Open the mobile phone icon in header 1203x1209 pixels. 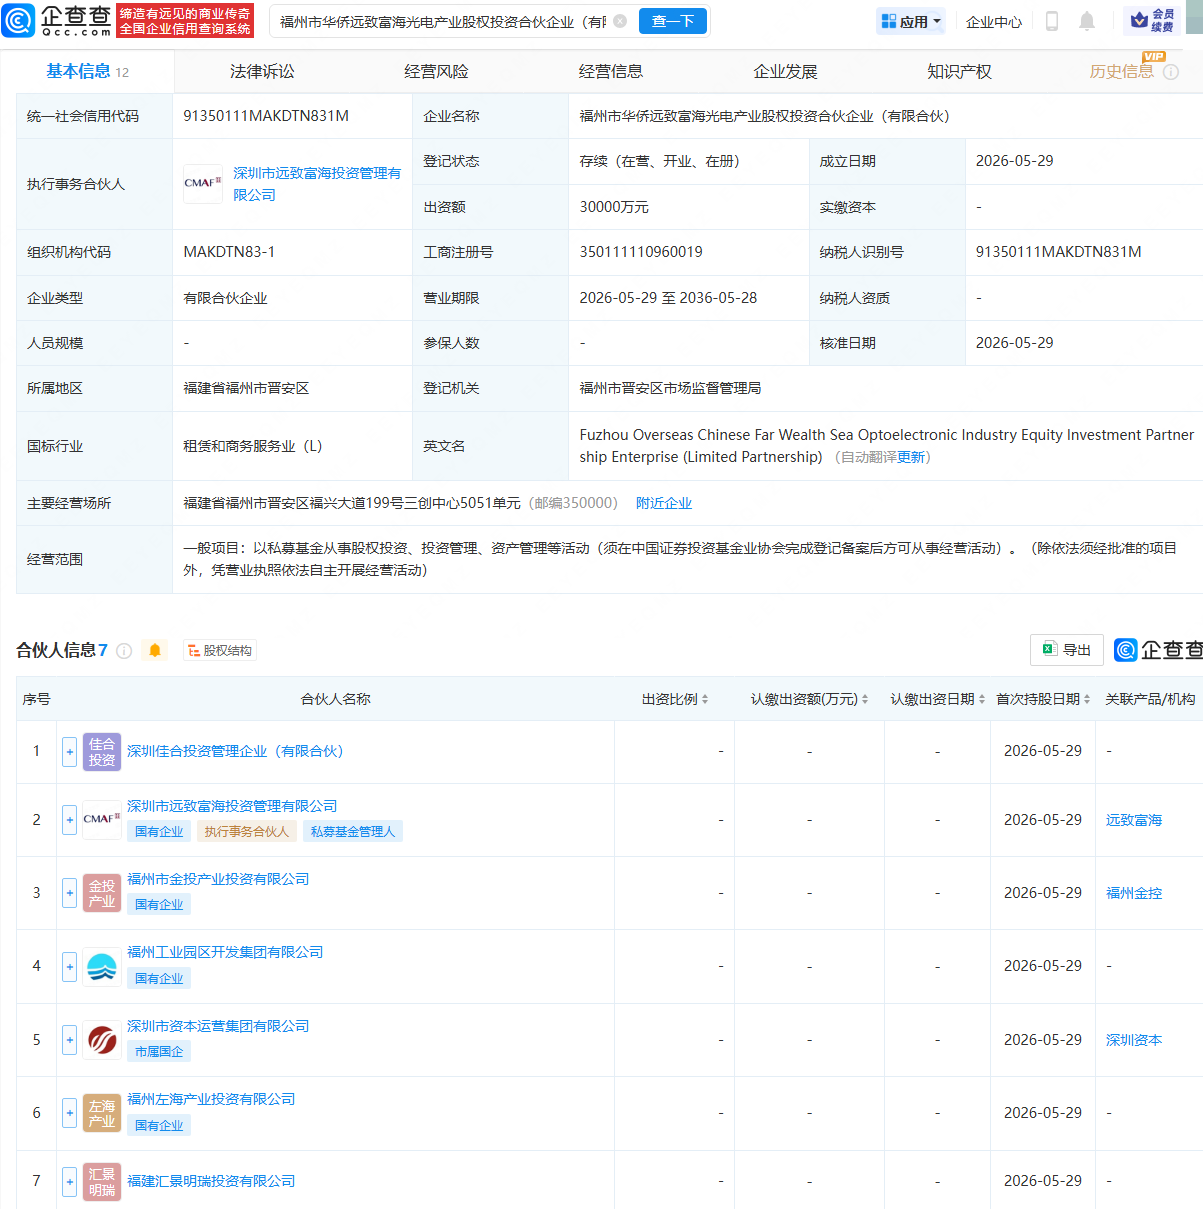pyautogui.click(x=1052, y=21)
